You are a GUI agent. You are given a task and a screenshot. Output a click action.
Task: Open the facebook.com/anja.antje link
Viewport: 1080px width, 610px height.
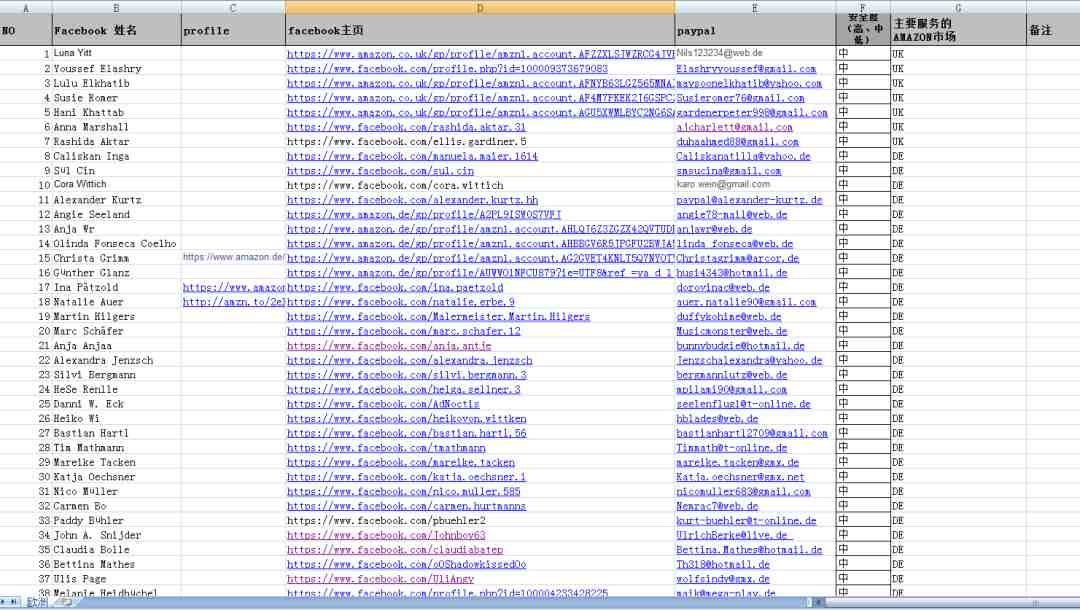pyautogui.click(x=389, y=346)
